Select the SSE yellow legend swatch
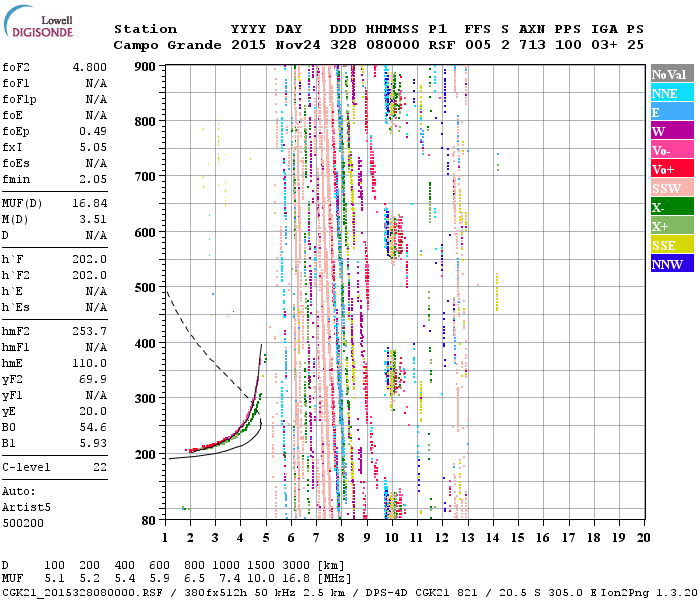700x600 pixels. coord(672,245)
